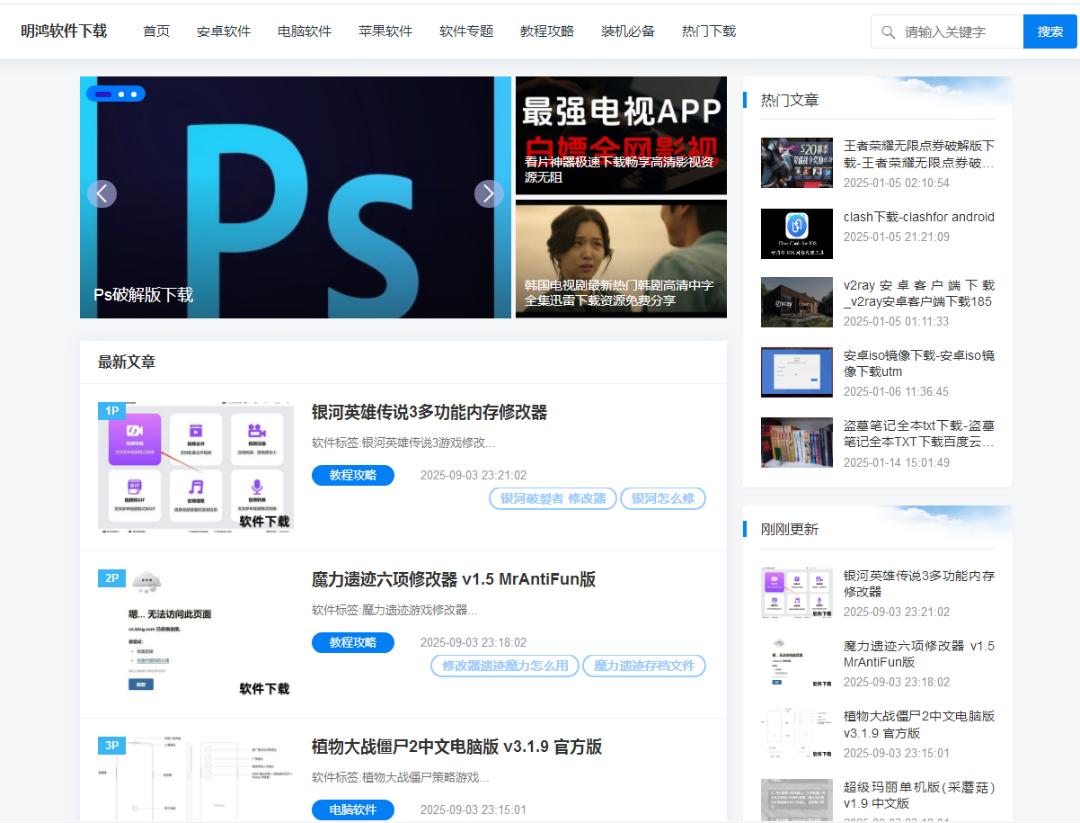Click 超级玛丽单机版 thumbnail in 刚刚更新

(797, 800)
